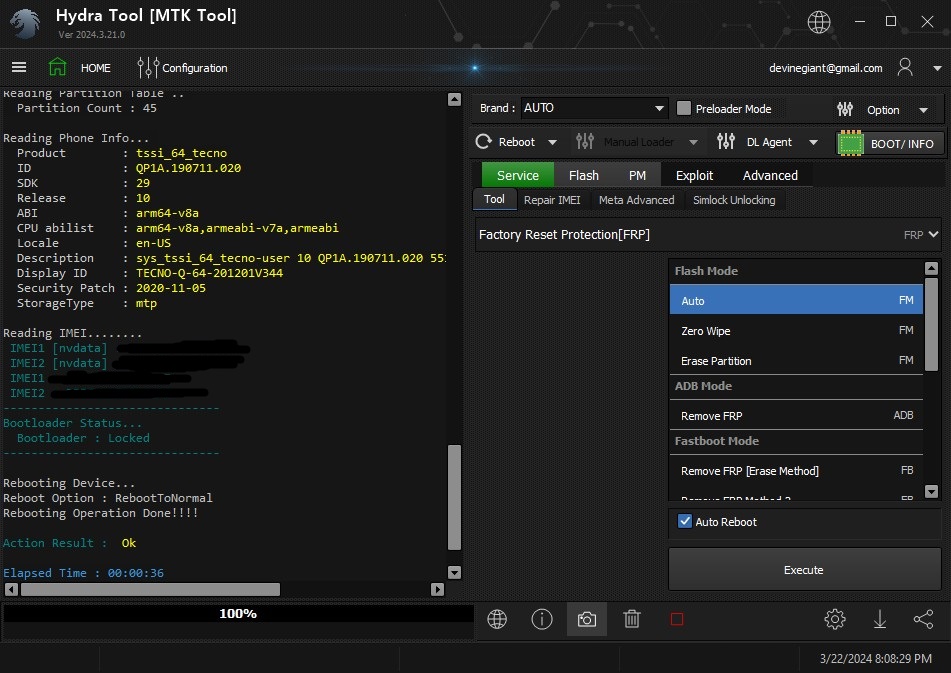Click the 100% progress bar
The width and height of the screenshot is (951, 673).
tap(238, 614)
